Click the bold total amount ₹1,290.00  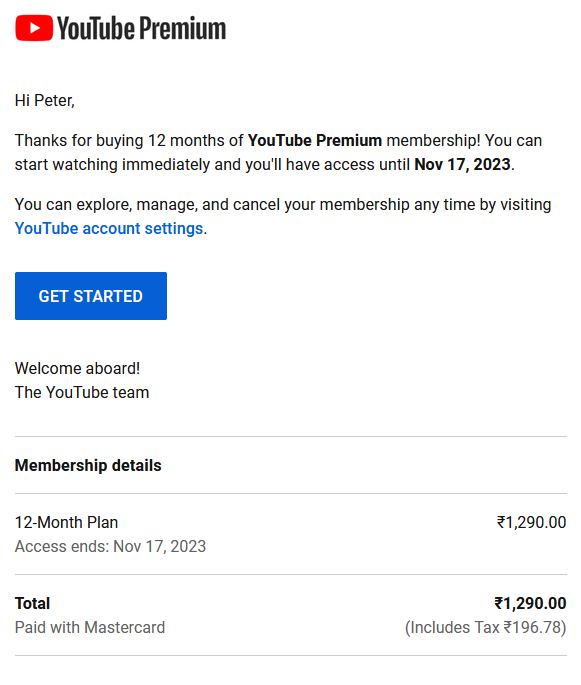530,603
